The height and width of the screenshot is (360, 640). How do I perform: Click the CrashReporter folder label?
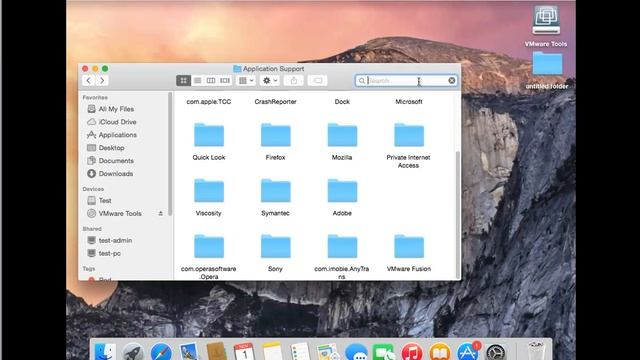(x=276, y=102)
